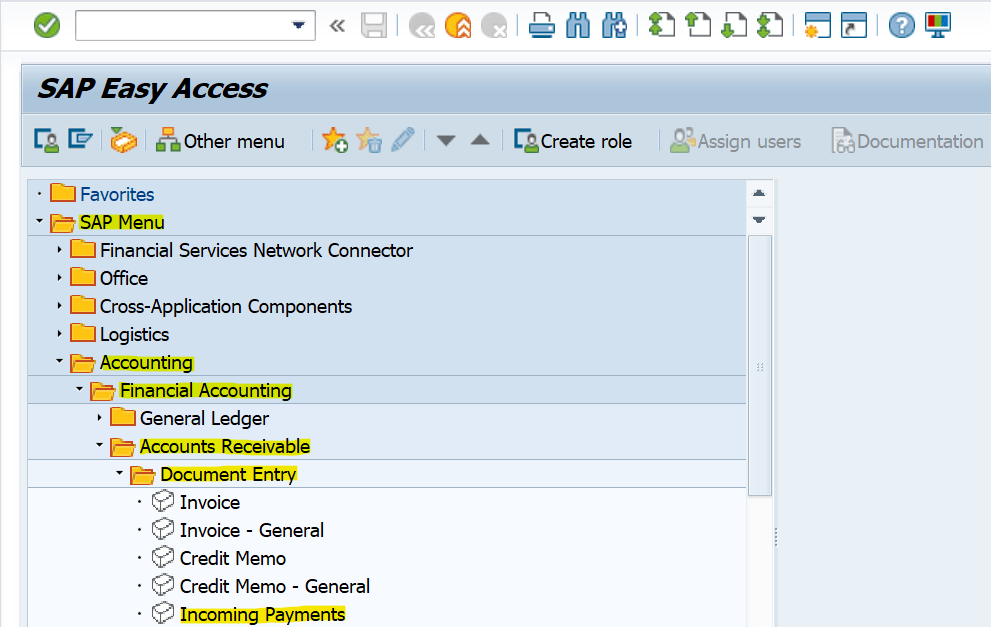The height and width of the screenshot is (627, 991).
Task: Click the Print icon
Action: pyautogui.click(x=542, y=26)
